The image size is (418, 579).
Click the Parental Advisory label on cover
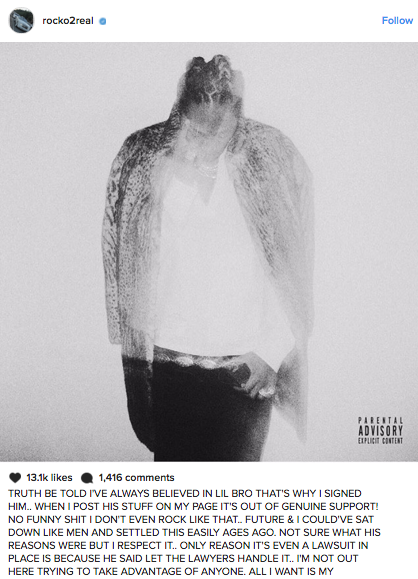point(380,430)
